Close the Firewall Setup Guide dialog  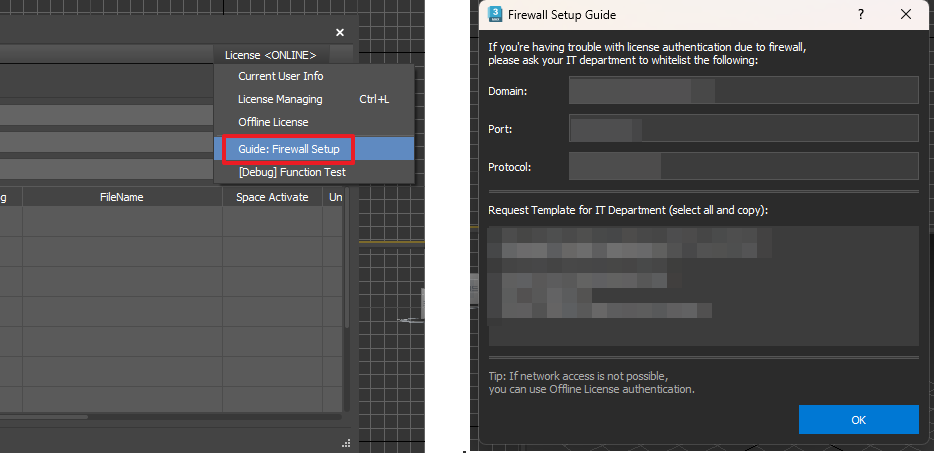click(x=906, y=15)
